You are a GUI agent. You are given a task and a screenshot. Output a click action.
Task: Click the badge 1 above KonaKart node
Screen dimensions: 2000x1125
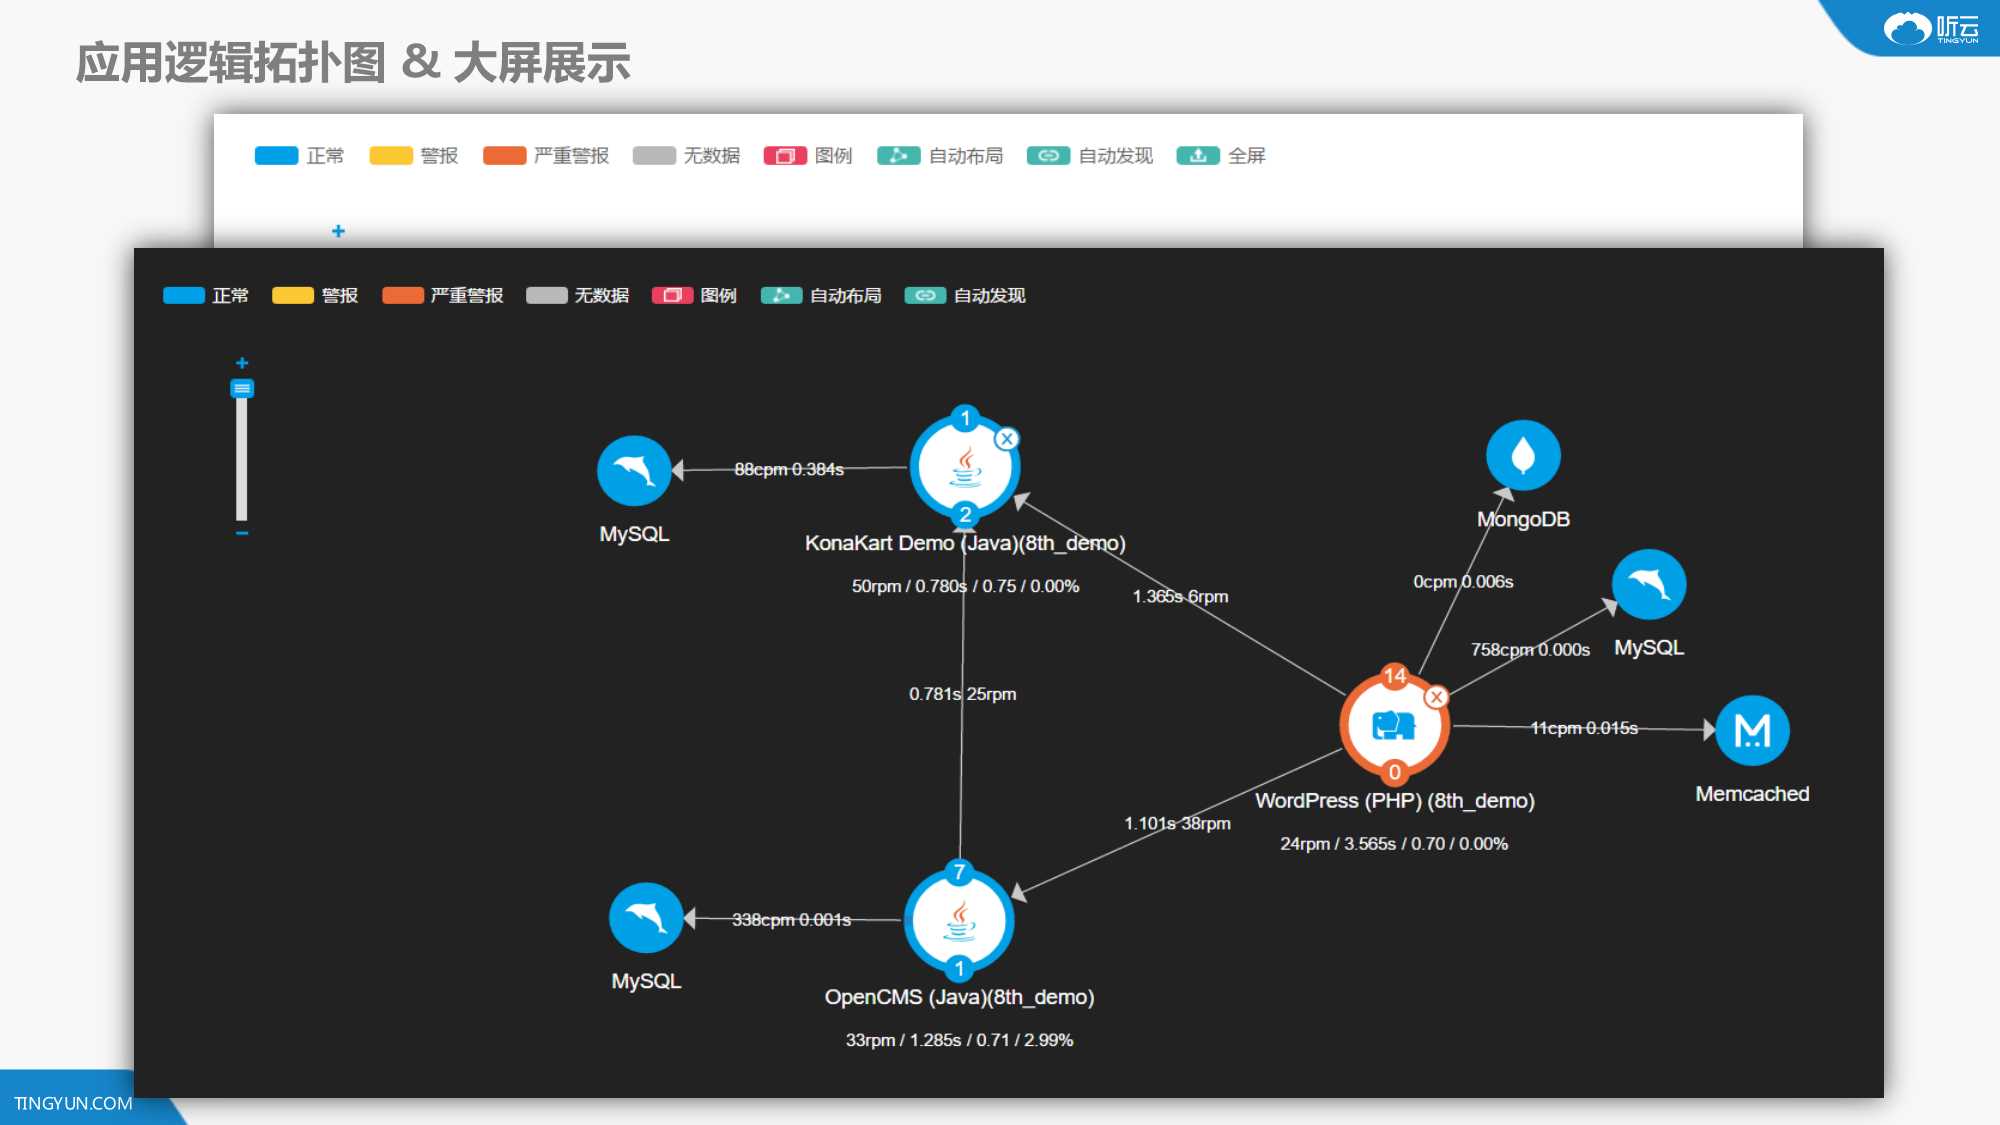click(x=965, y=418)
